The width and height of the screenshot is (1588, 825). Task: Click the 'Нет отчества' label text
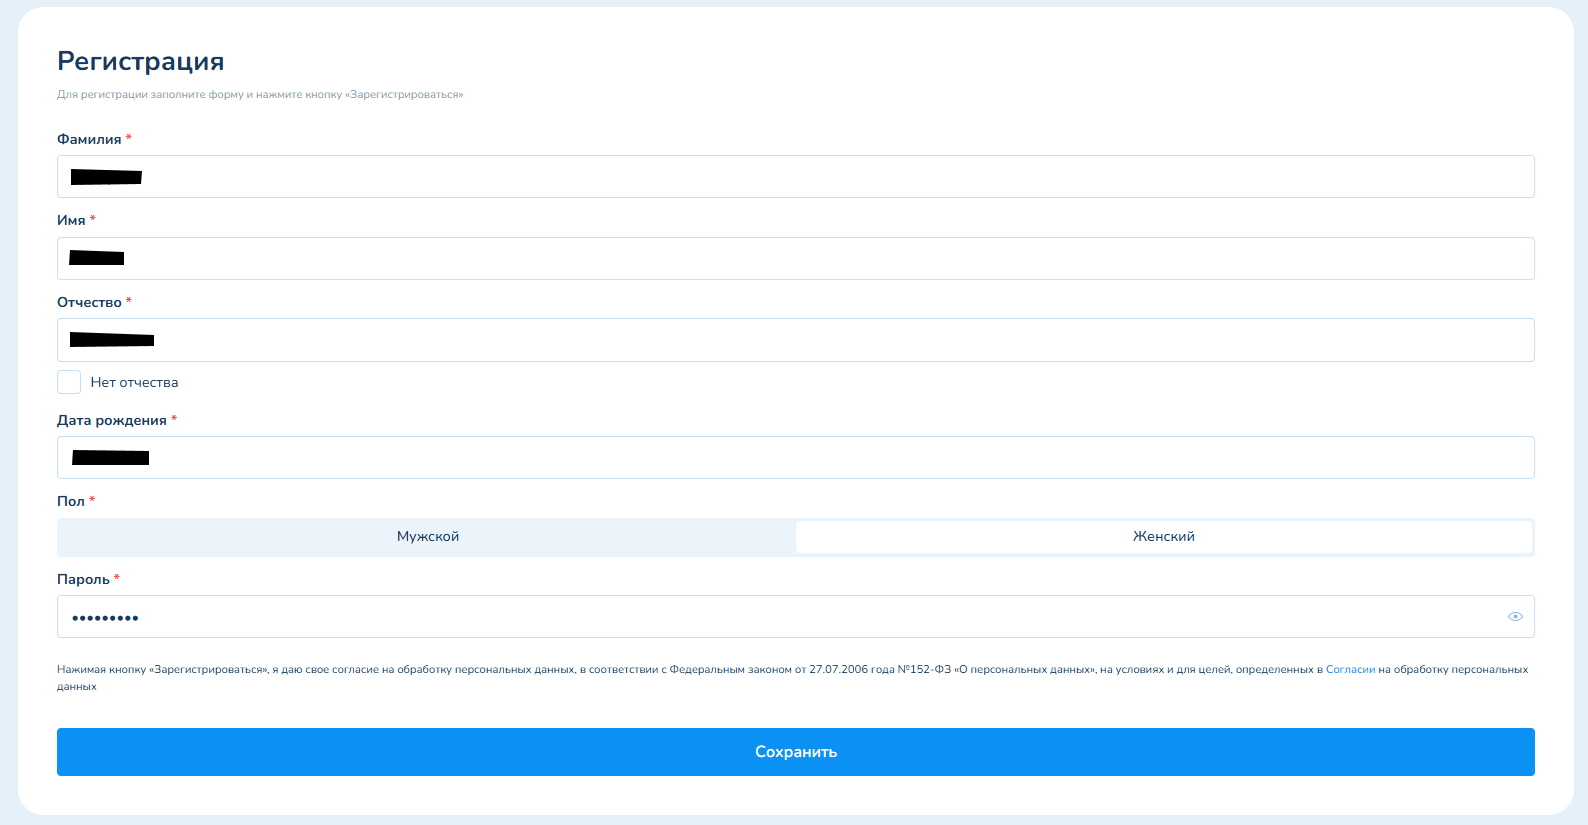point(134,383)
